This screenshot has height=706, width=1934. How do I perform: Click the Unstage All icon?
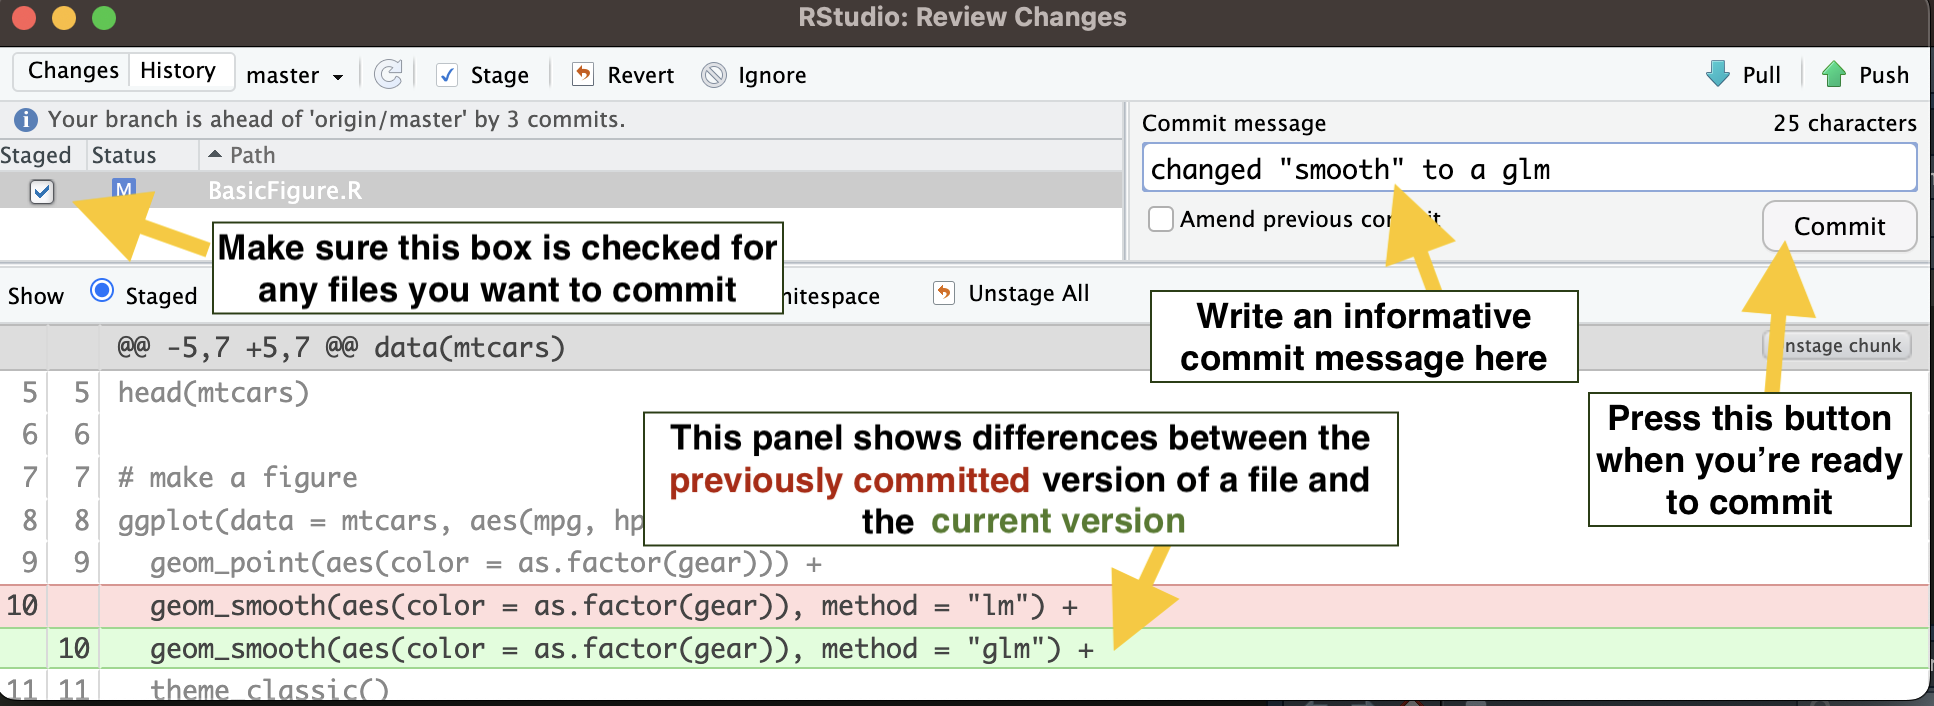(x=944, y=293)
